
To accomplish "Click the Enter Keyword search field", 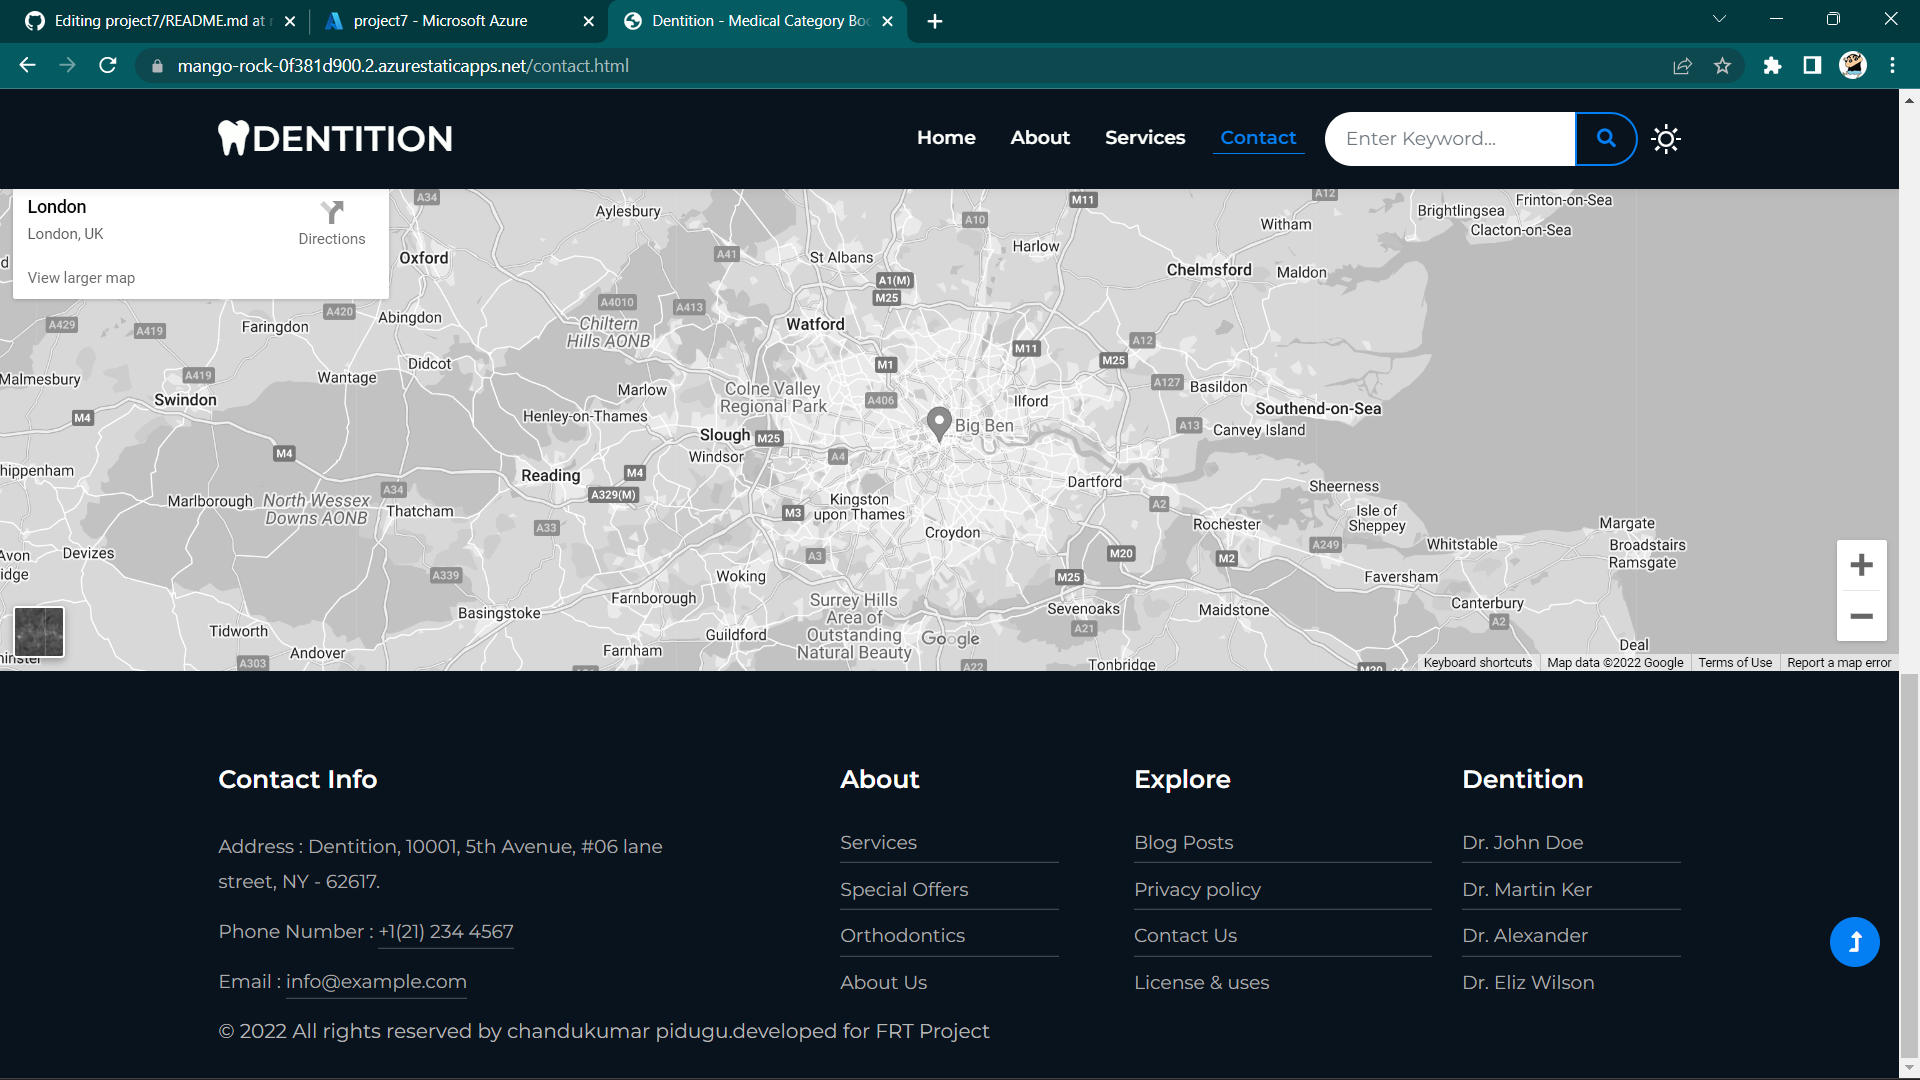I will [1450, 139].
